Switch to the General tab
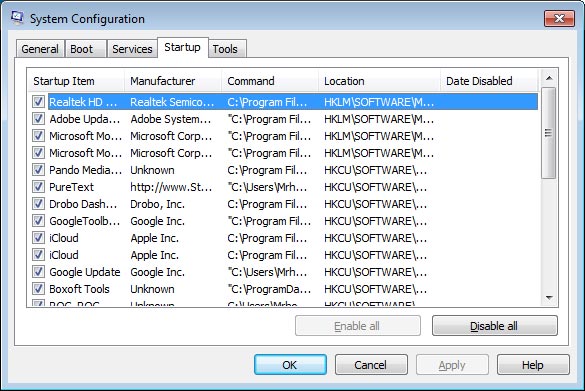This screenshot has height=391, width=585. [40, 49]
